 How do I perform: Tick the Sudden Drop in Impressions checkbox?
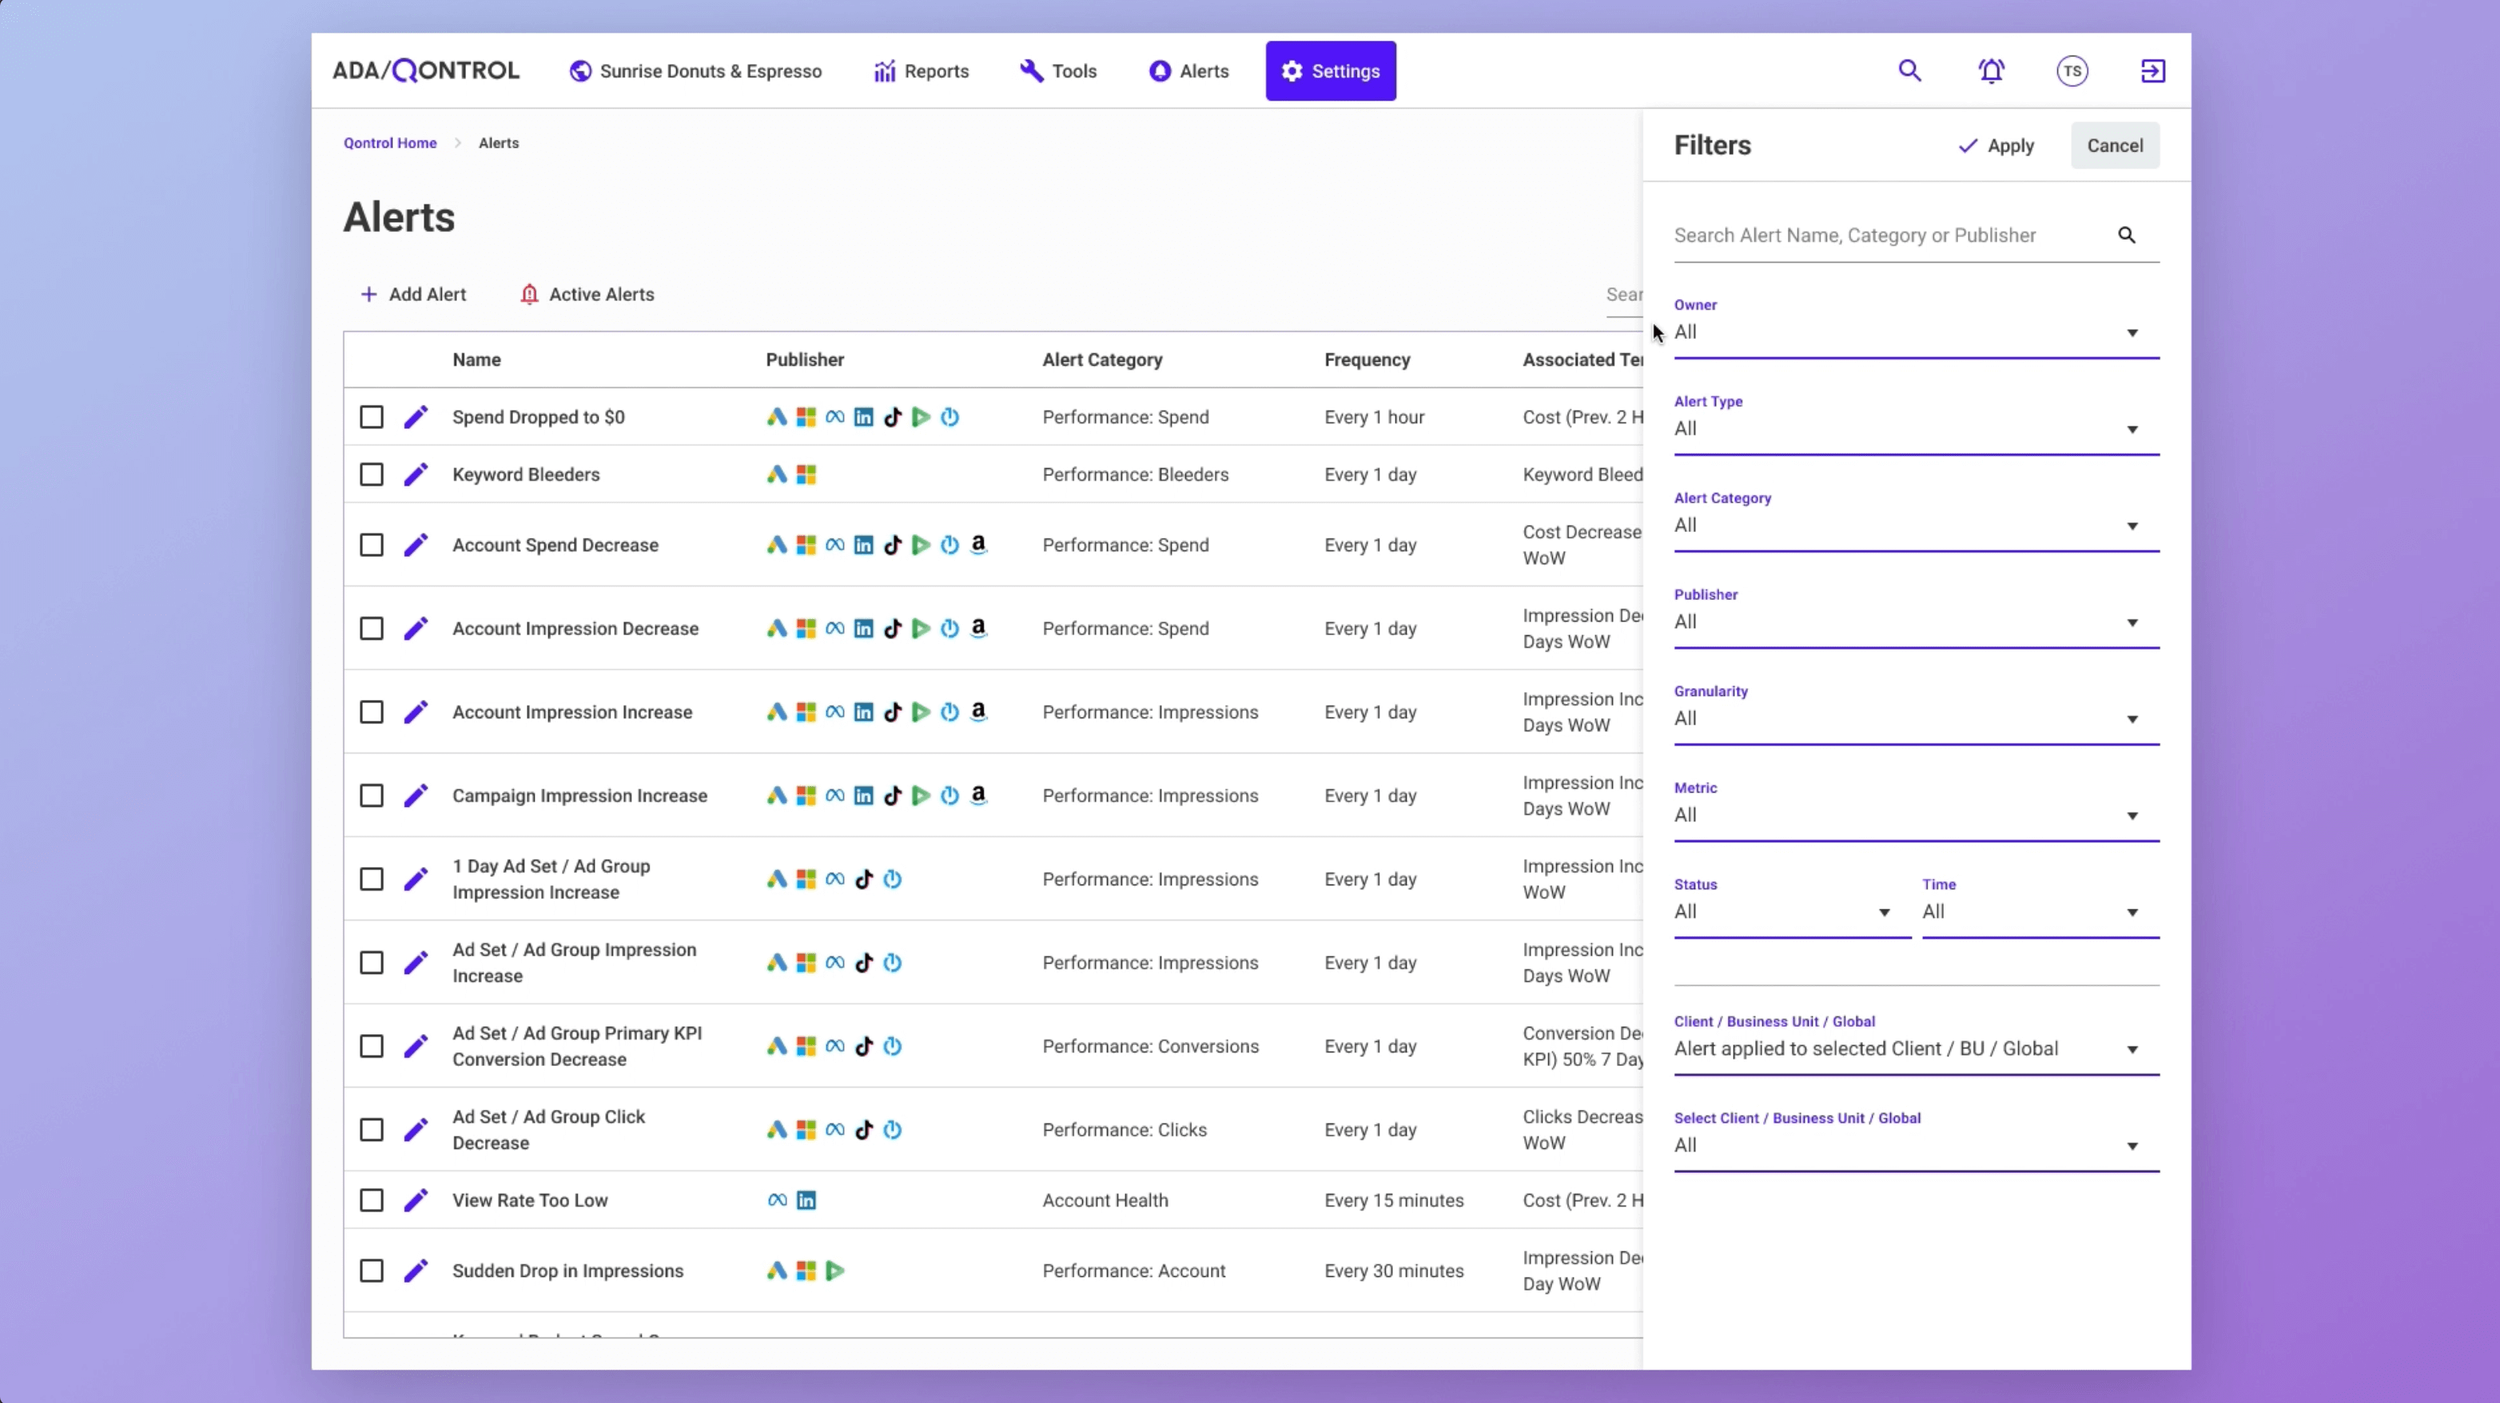[371, 1270]
